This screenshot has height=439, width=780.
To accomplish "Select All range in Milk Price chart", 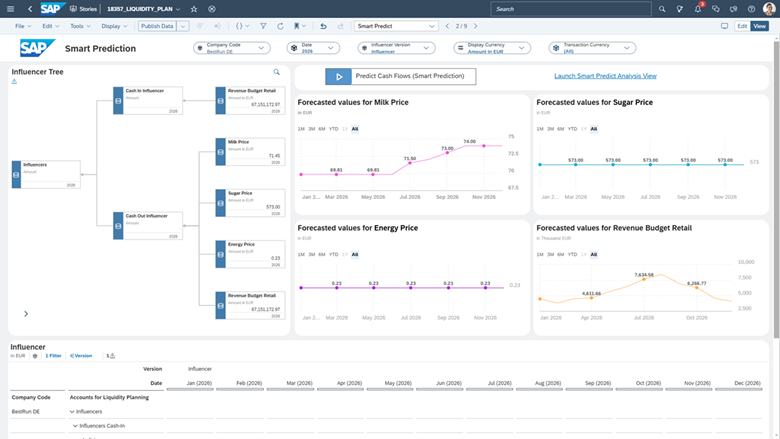I will pos(355,129).
